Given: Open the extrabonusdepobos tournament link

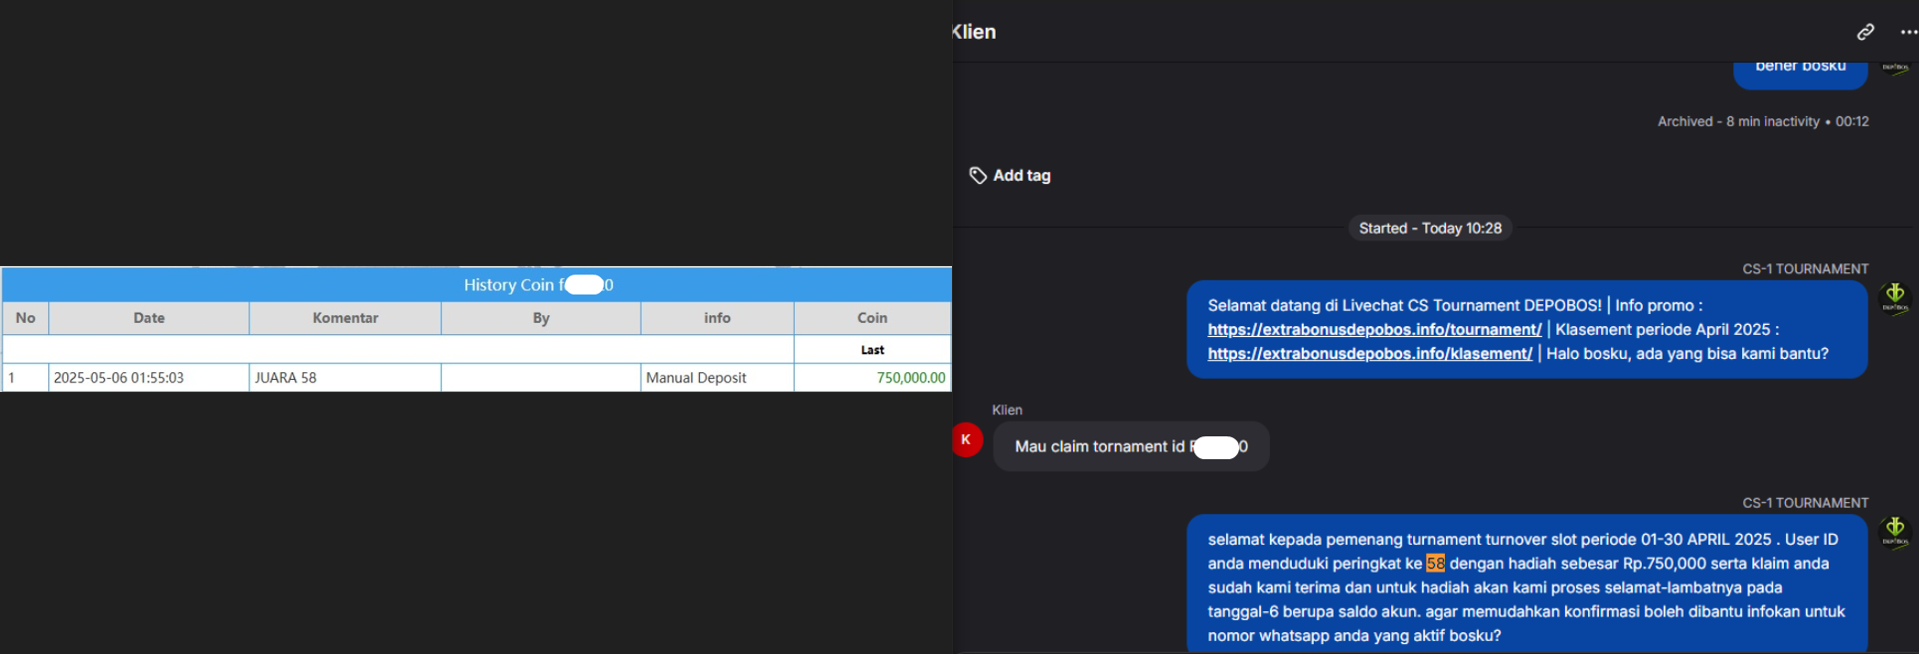Looking at the screenshot, I should pyautogui.click(x=1374, y=329).
